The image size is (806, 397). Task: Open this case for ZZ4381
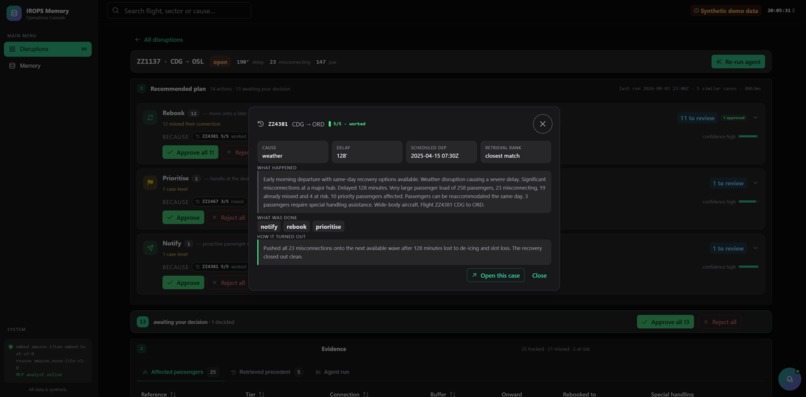[x=496, y=276]
